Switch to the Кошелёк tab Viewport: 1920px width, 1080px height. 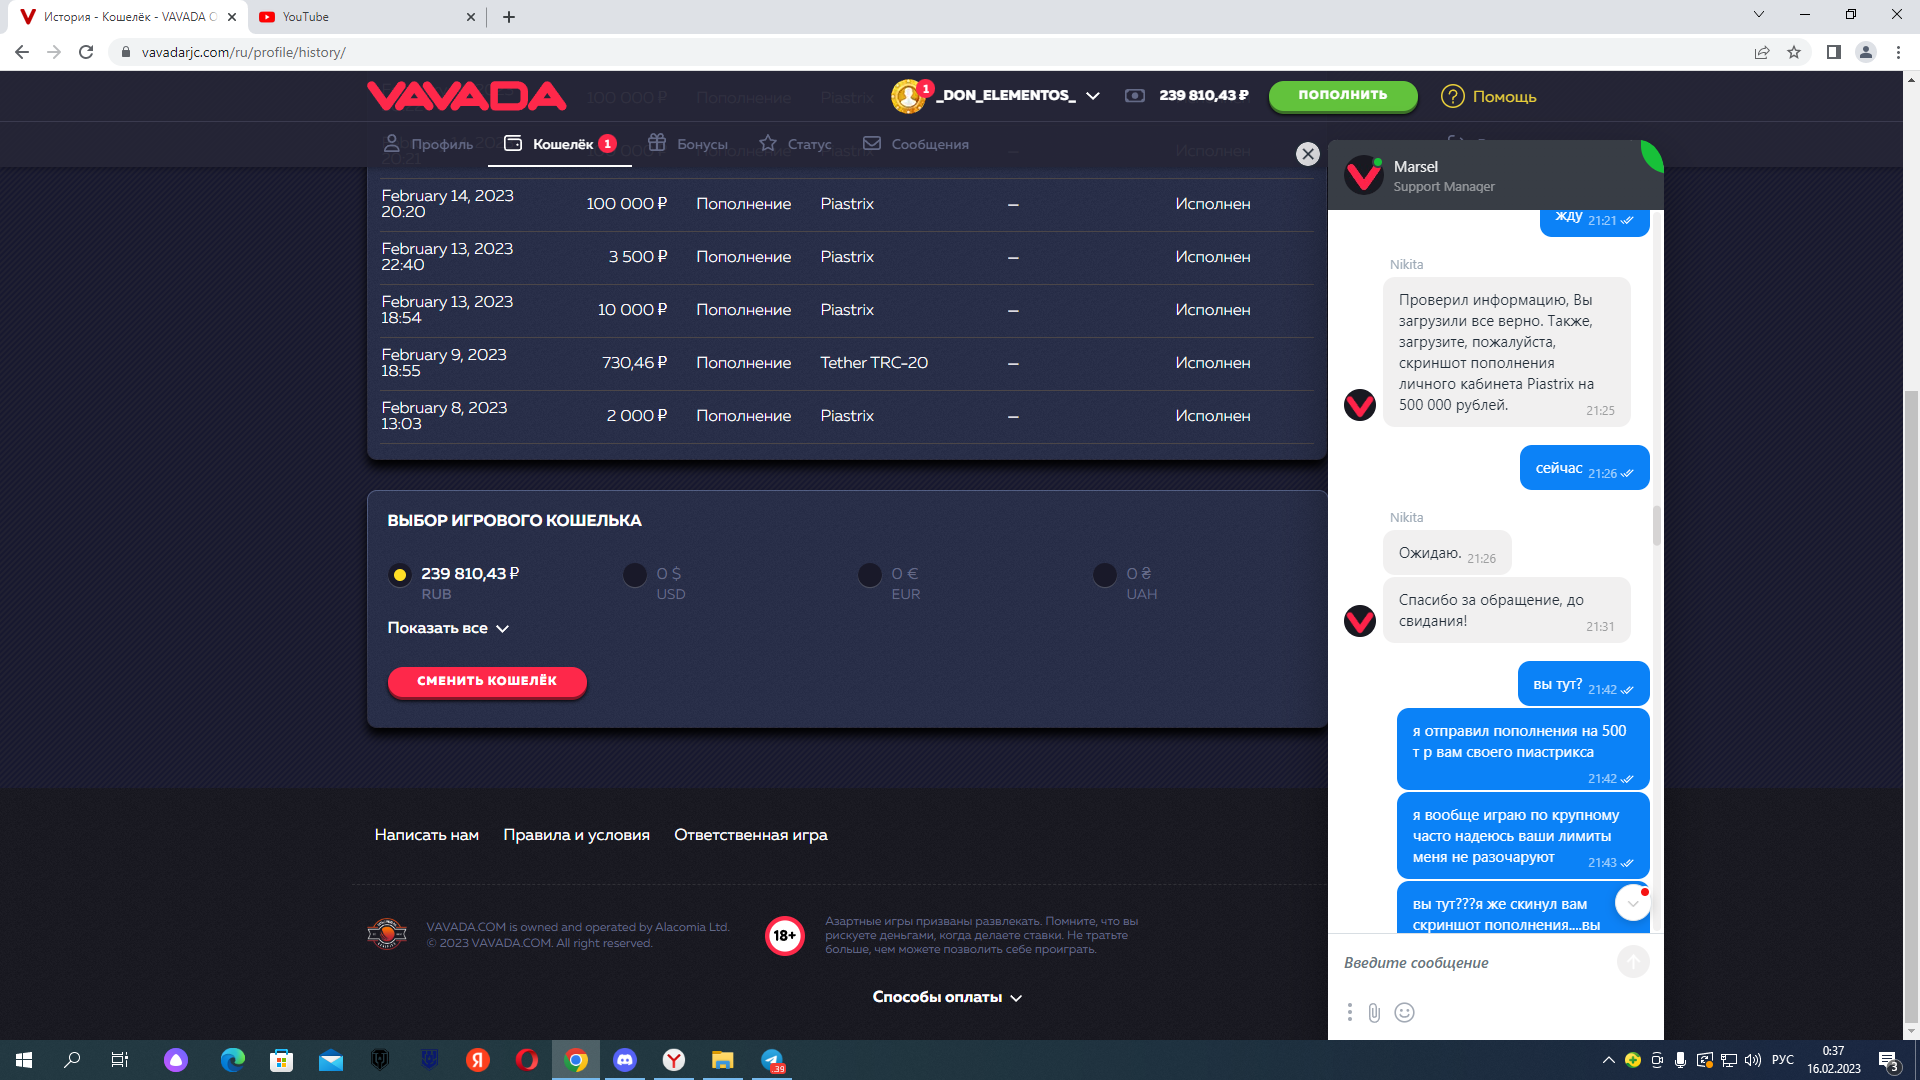click(560, 144)
